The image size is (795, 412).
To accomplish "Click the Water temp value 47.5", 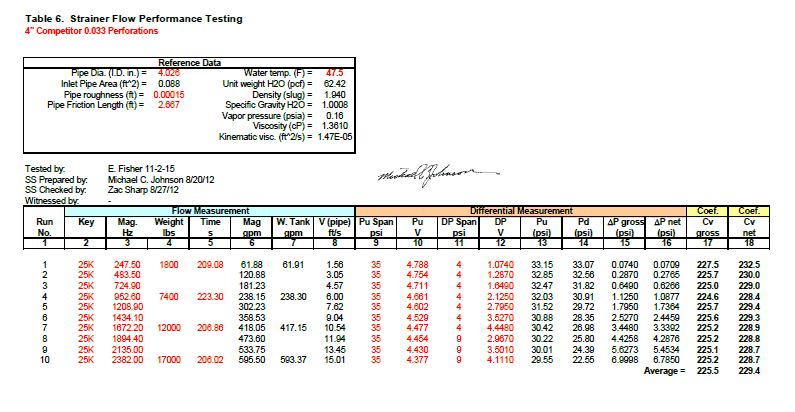I will tap(335, 73).
